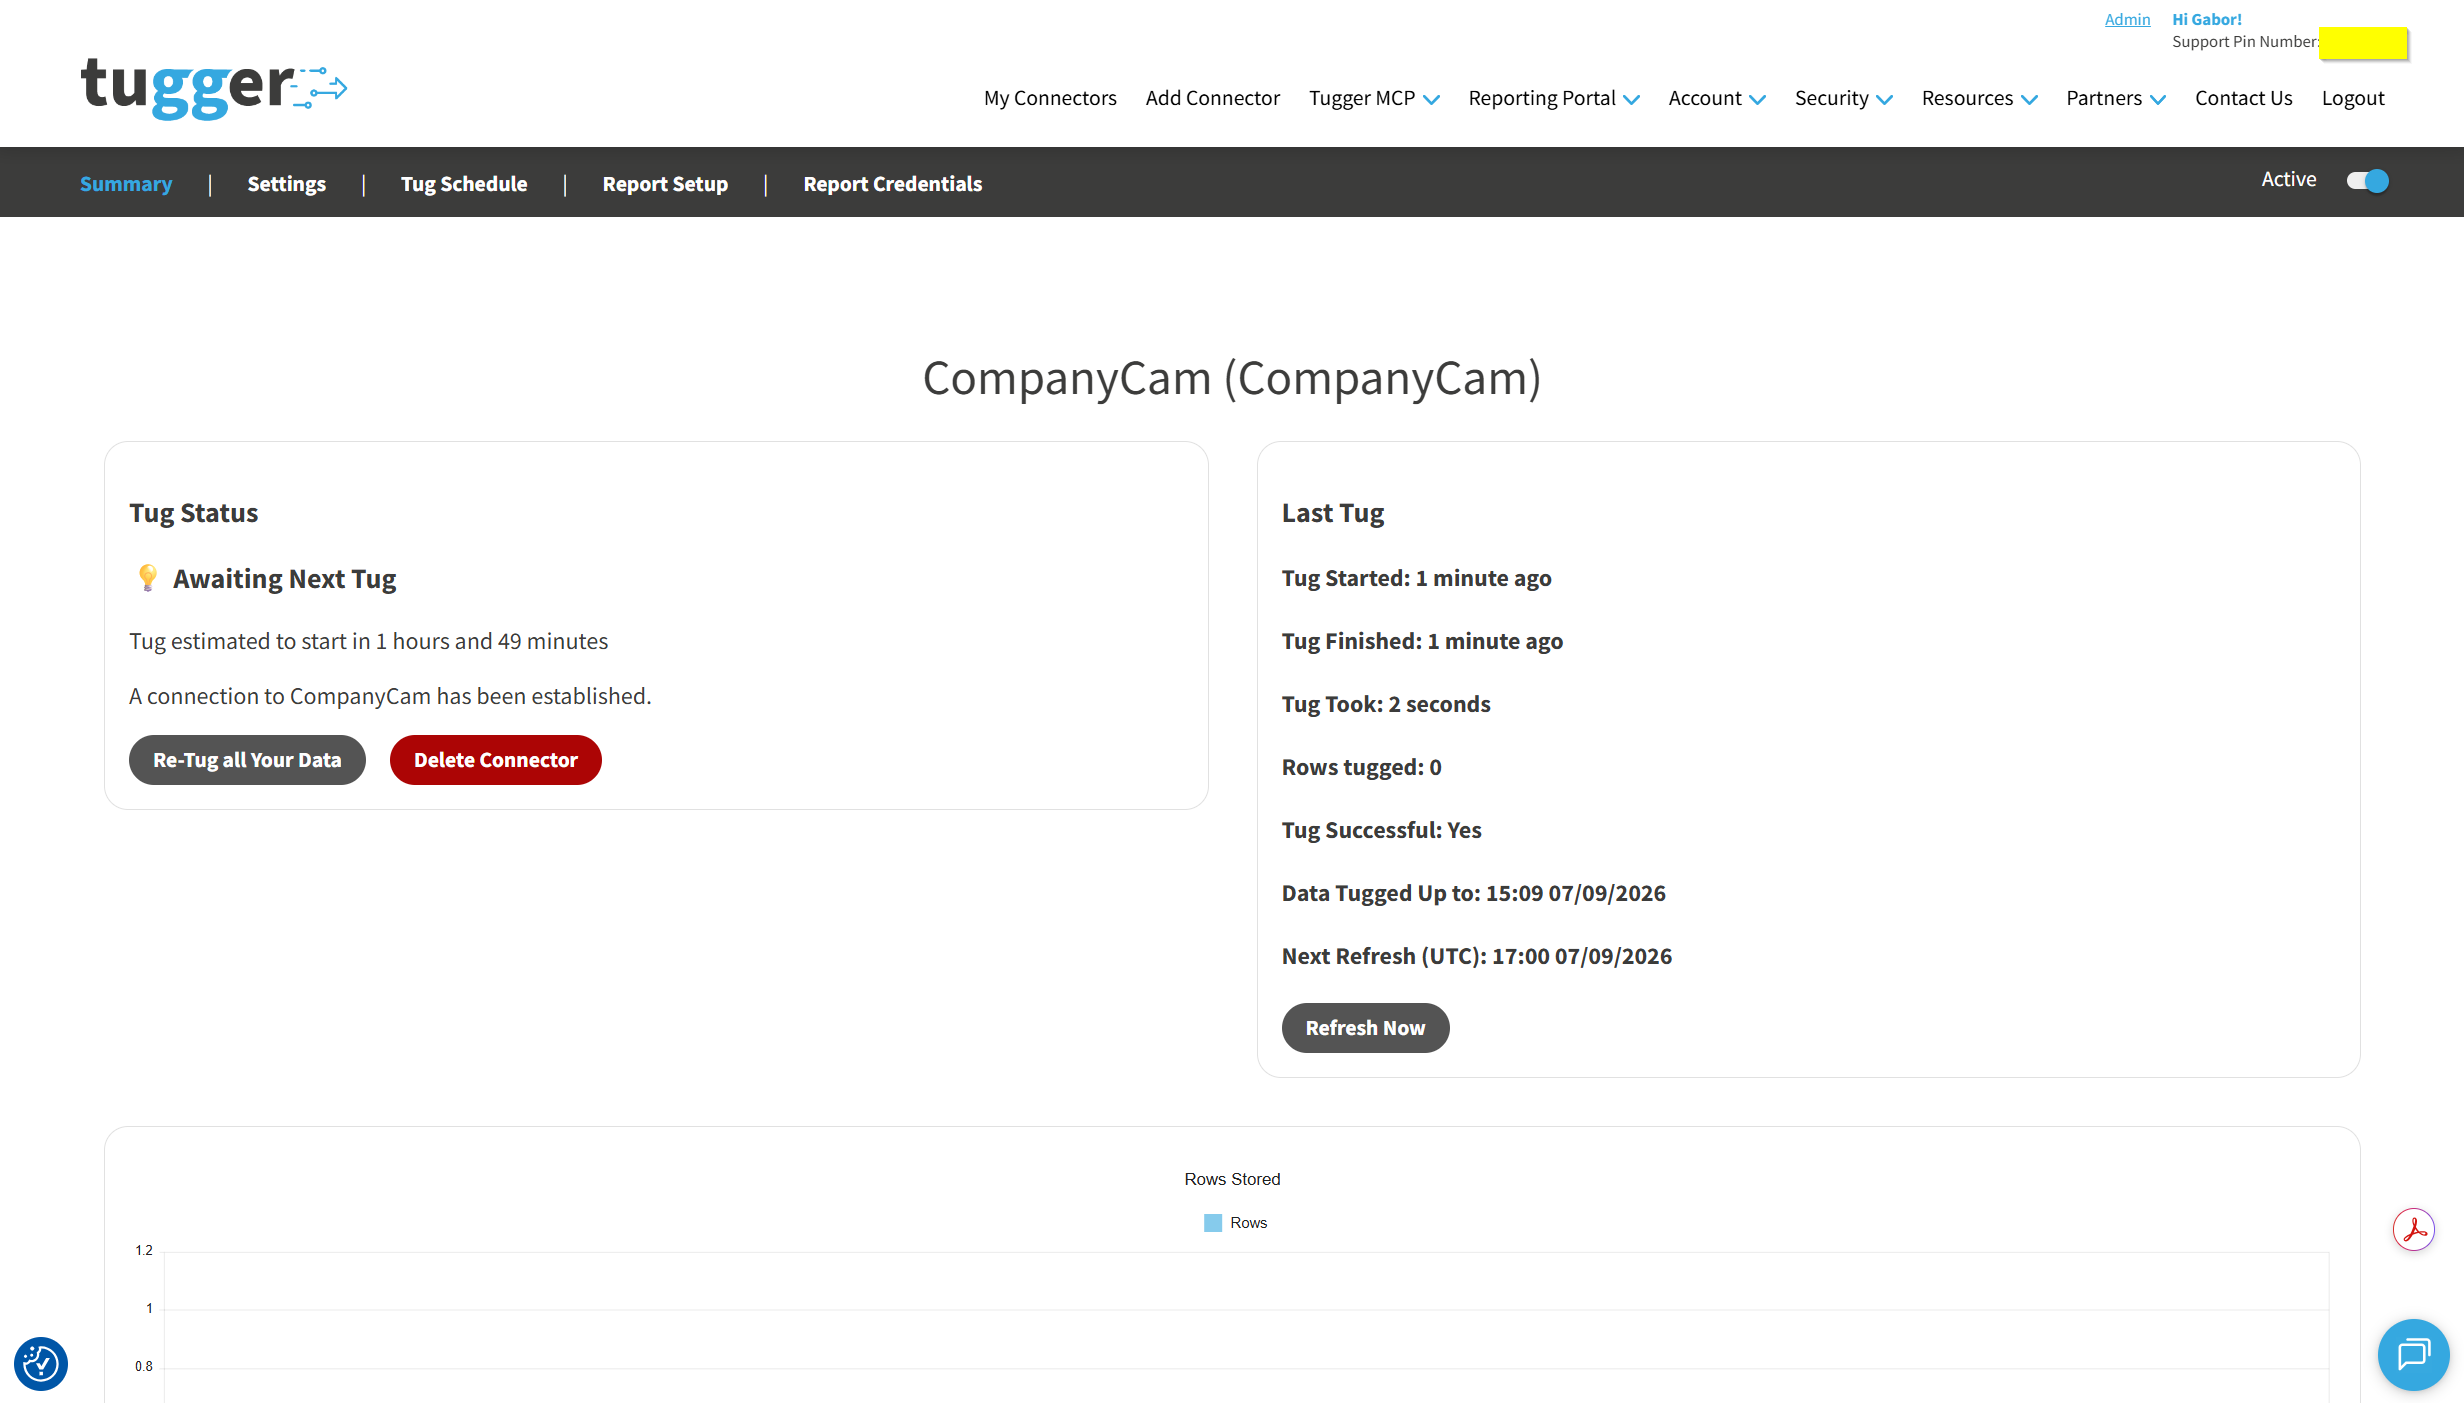Toggle the Active connector switch
The height and width of the screenshot is (1403, 2464).
[2367, 181]
